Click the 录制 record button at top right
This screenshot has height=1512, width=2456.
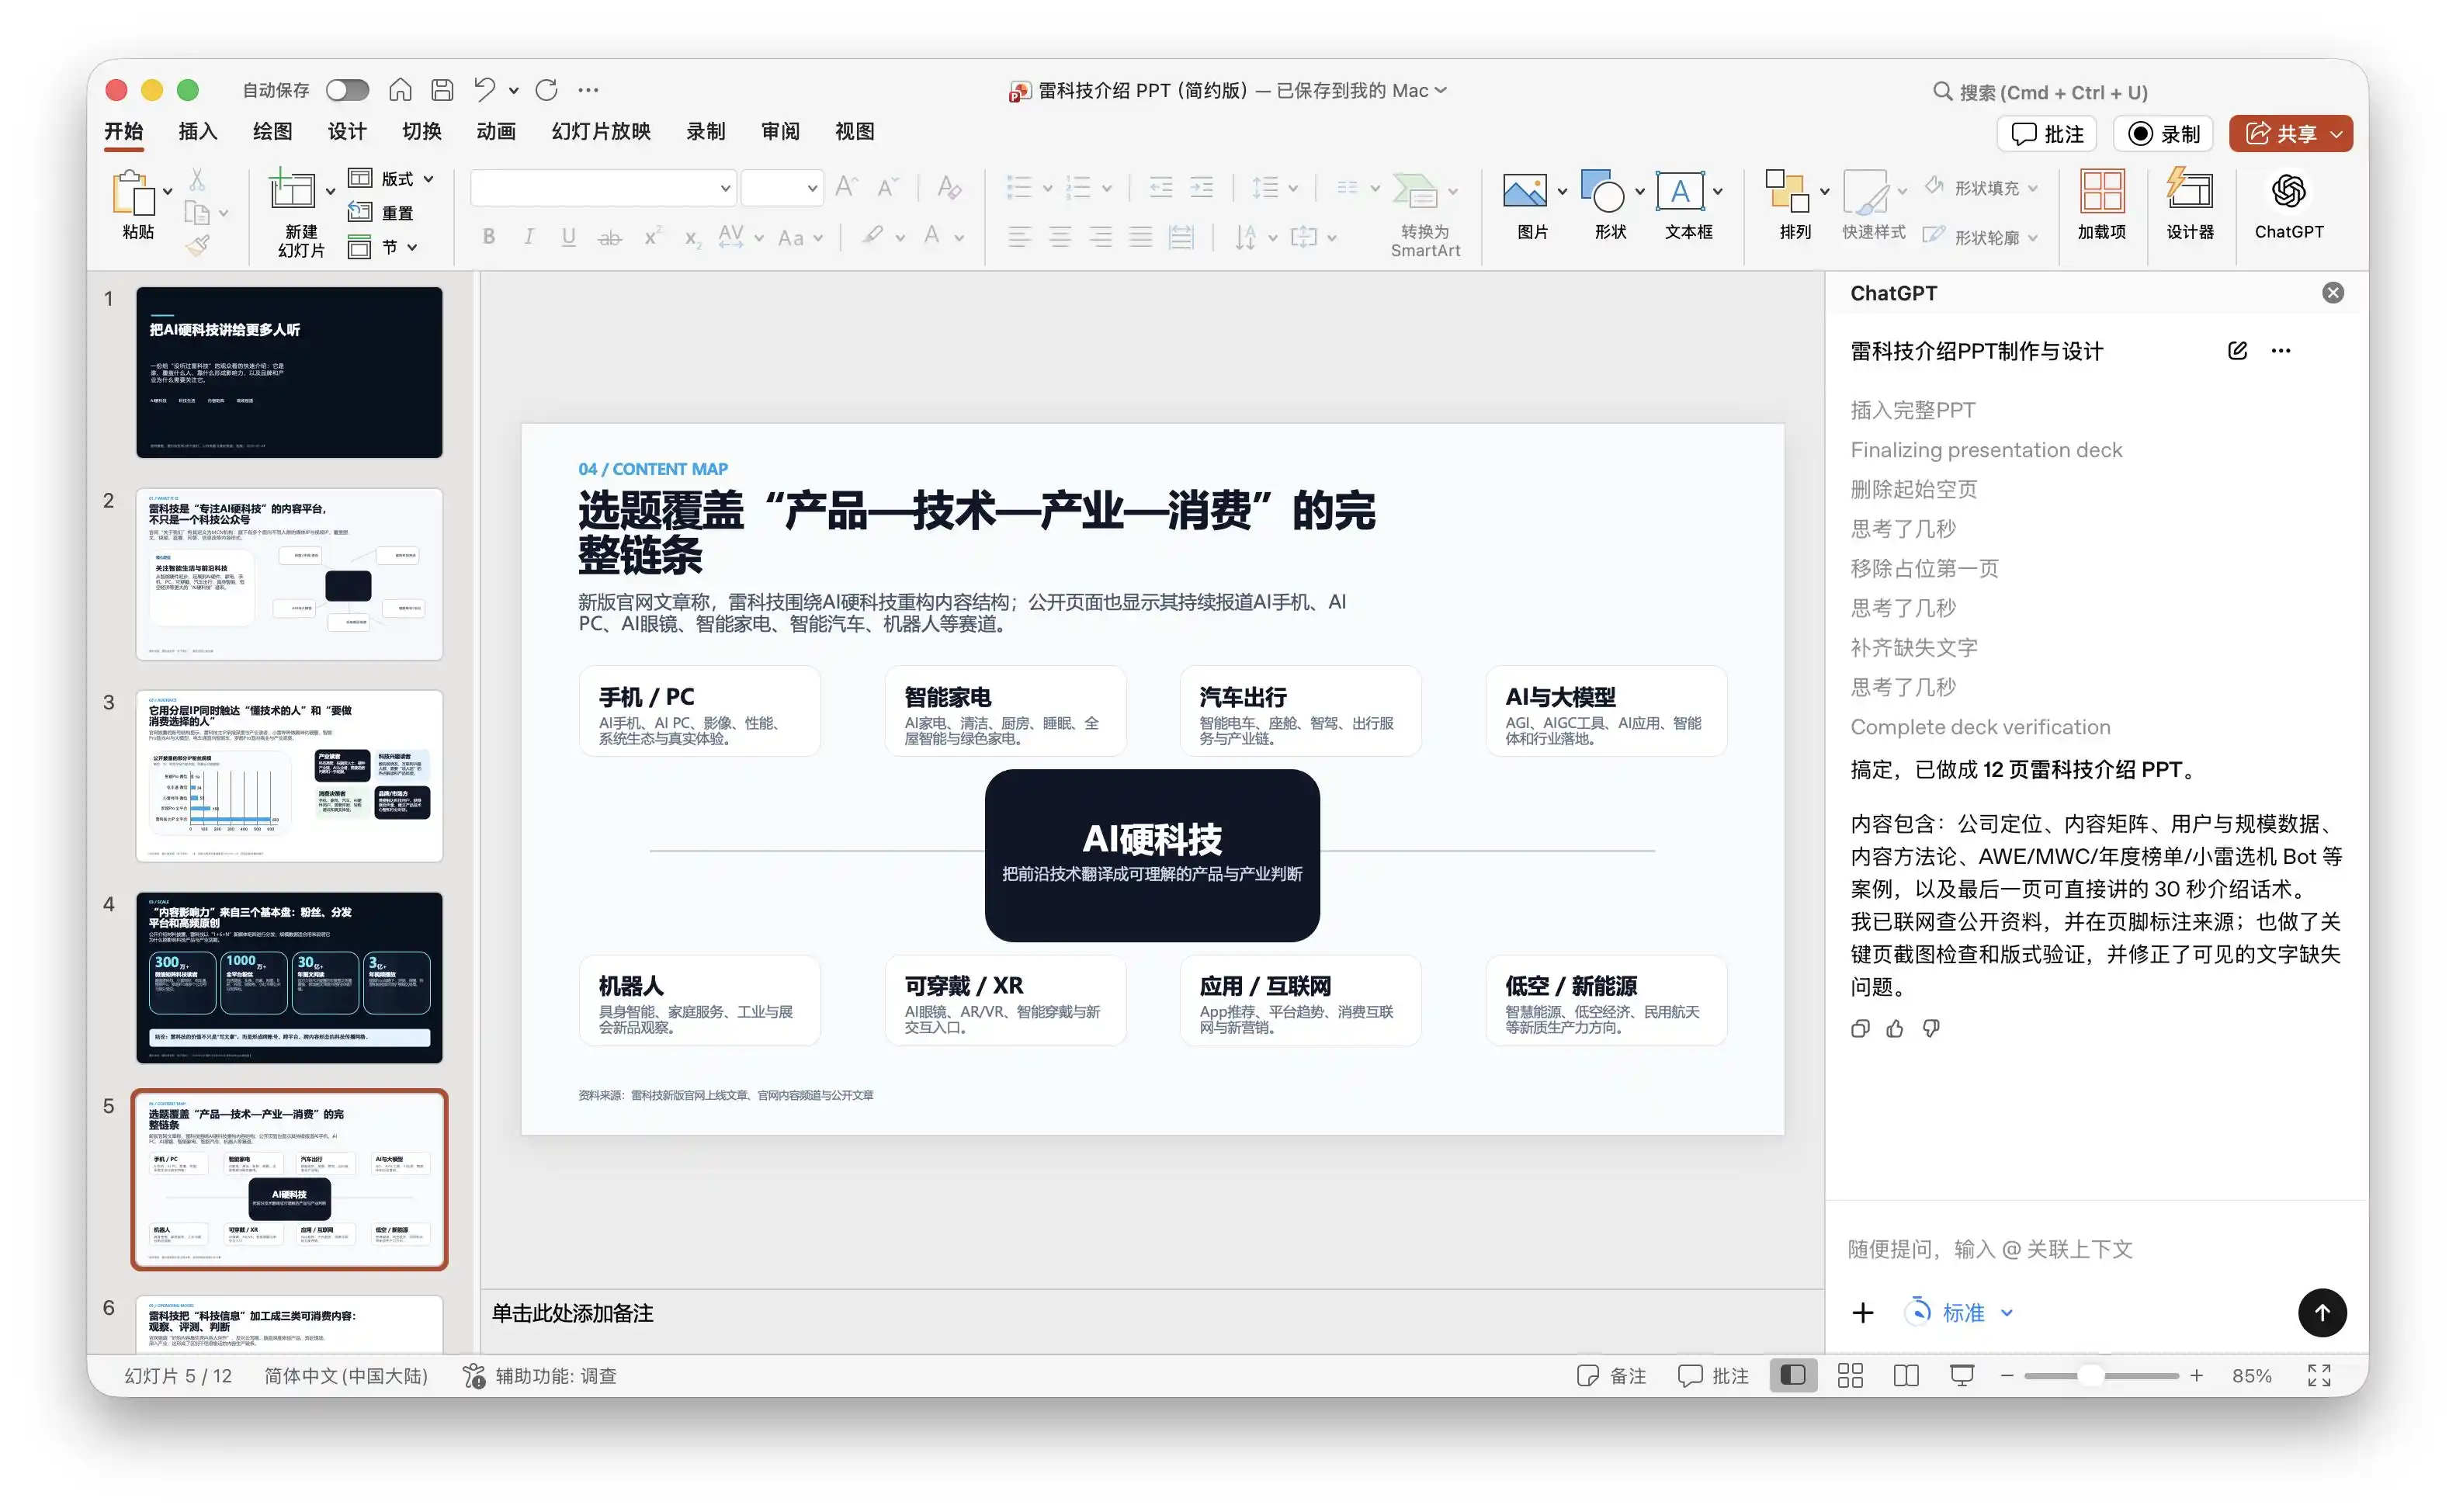tap(2163, 134)
